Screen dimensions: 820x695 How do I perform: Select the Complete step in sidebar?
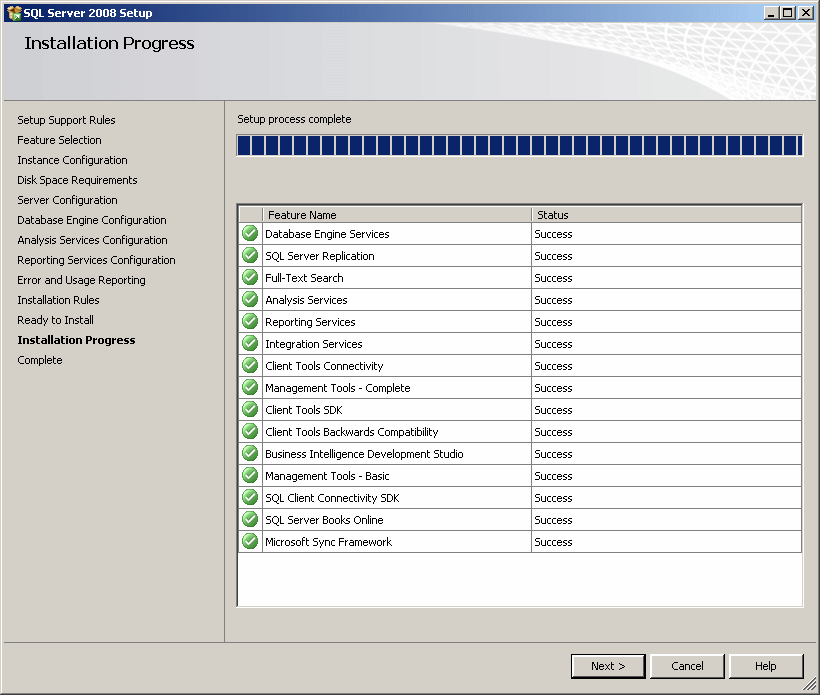tap(40, 360)
